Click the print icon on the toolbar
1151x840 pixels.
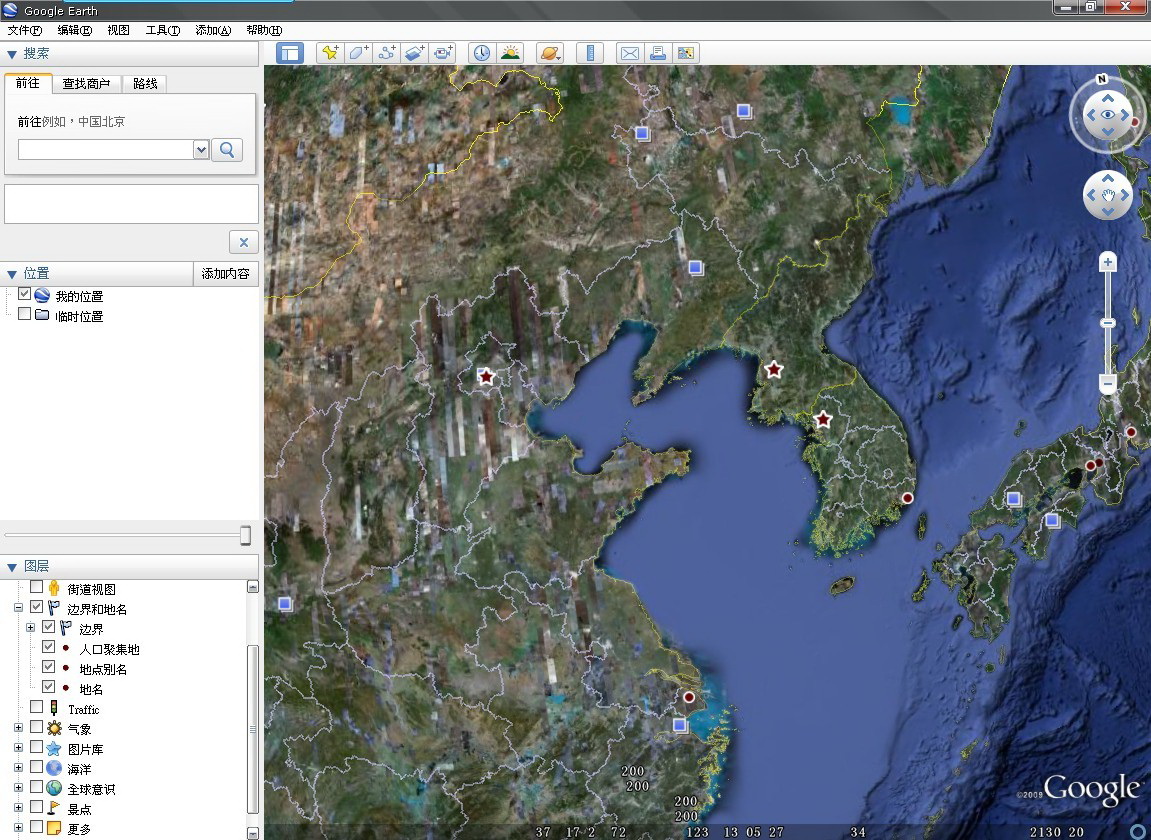658,52
